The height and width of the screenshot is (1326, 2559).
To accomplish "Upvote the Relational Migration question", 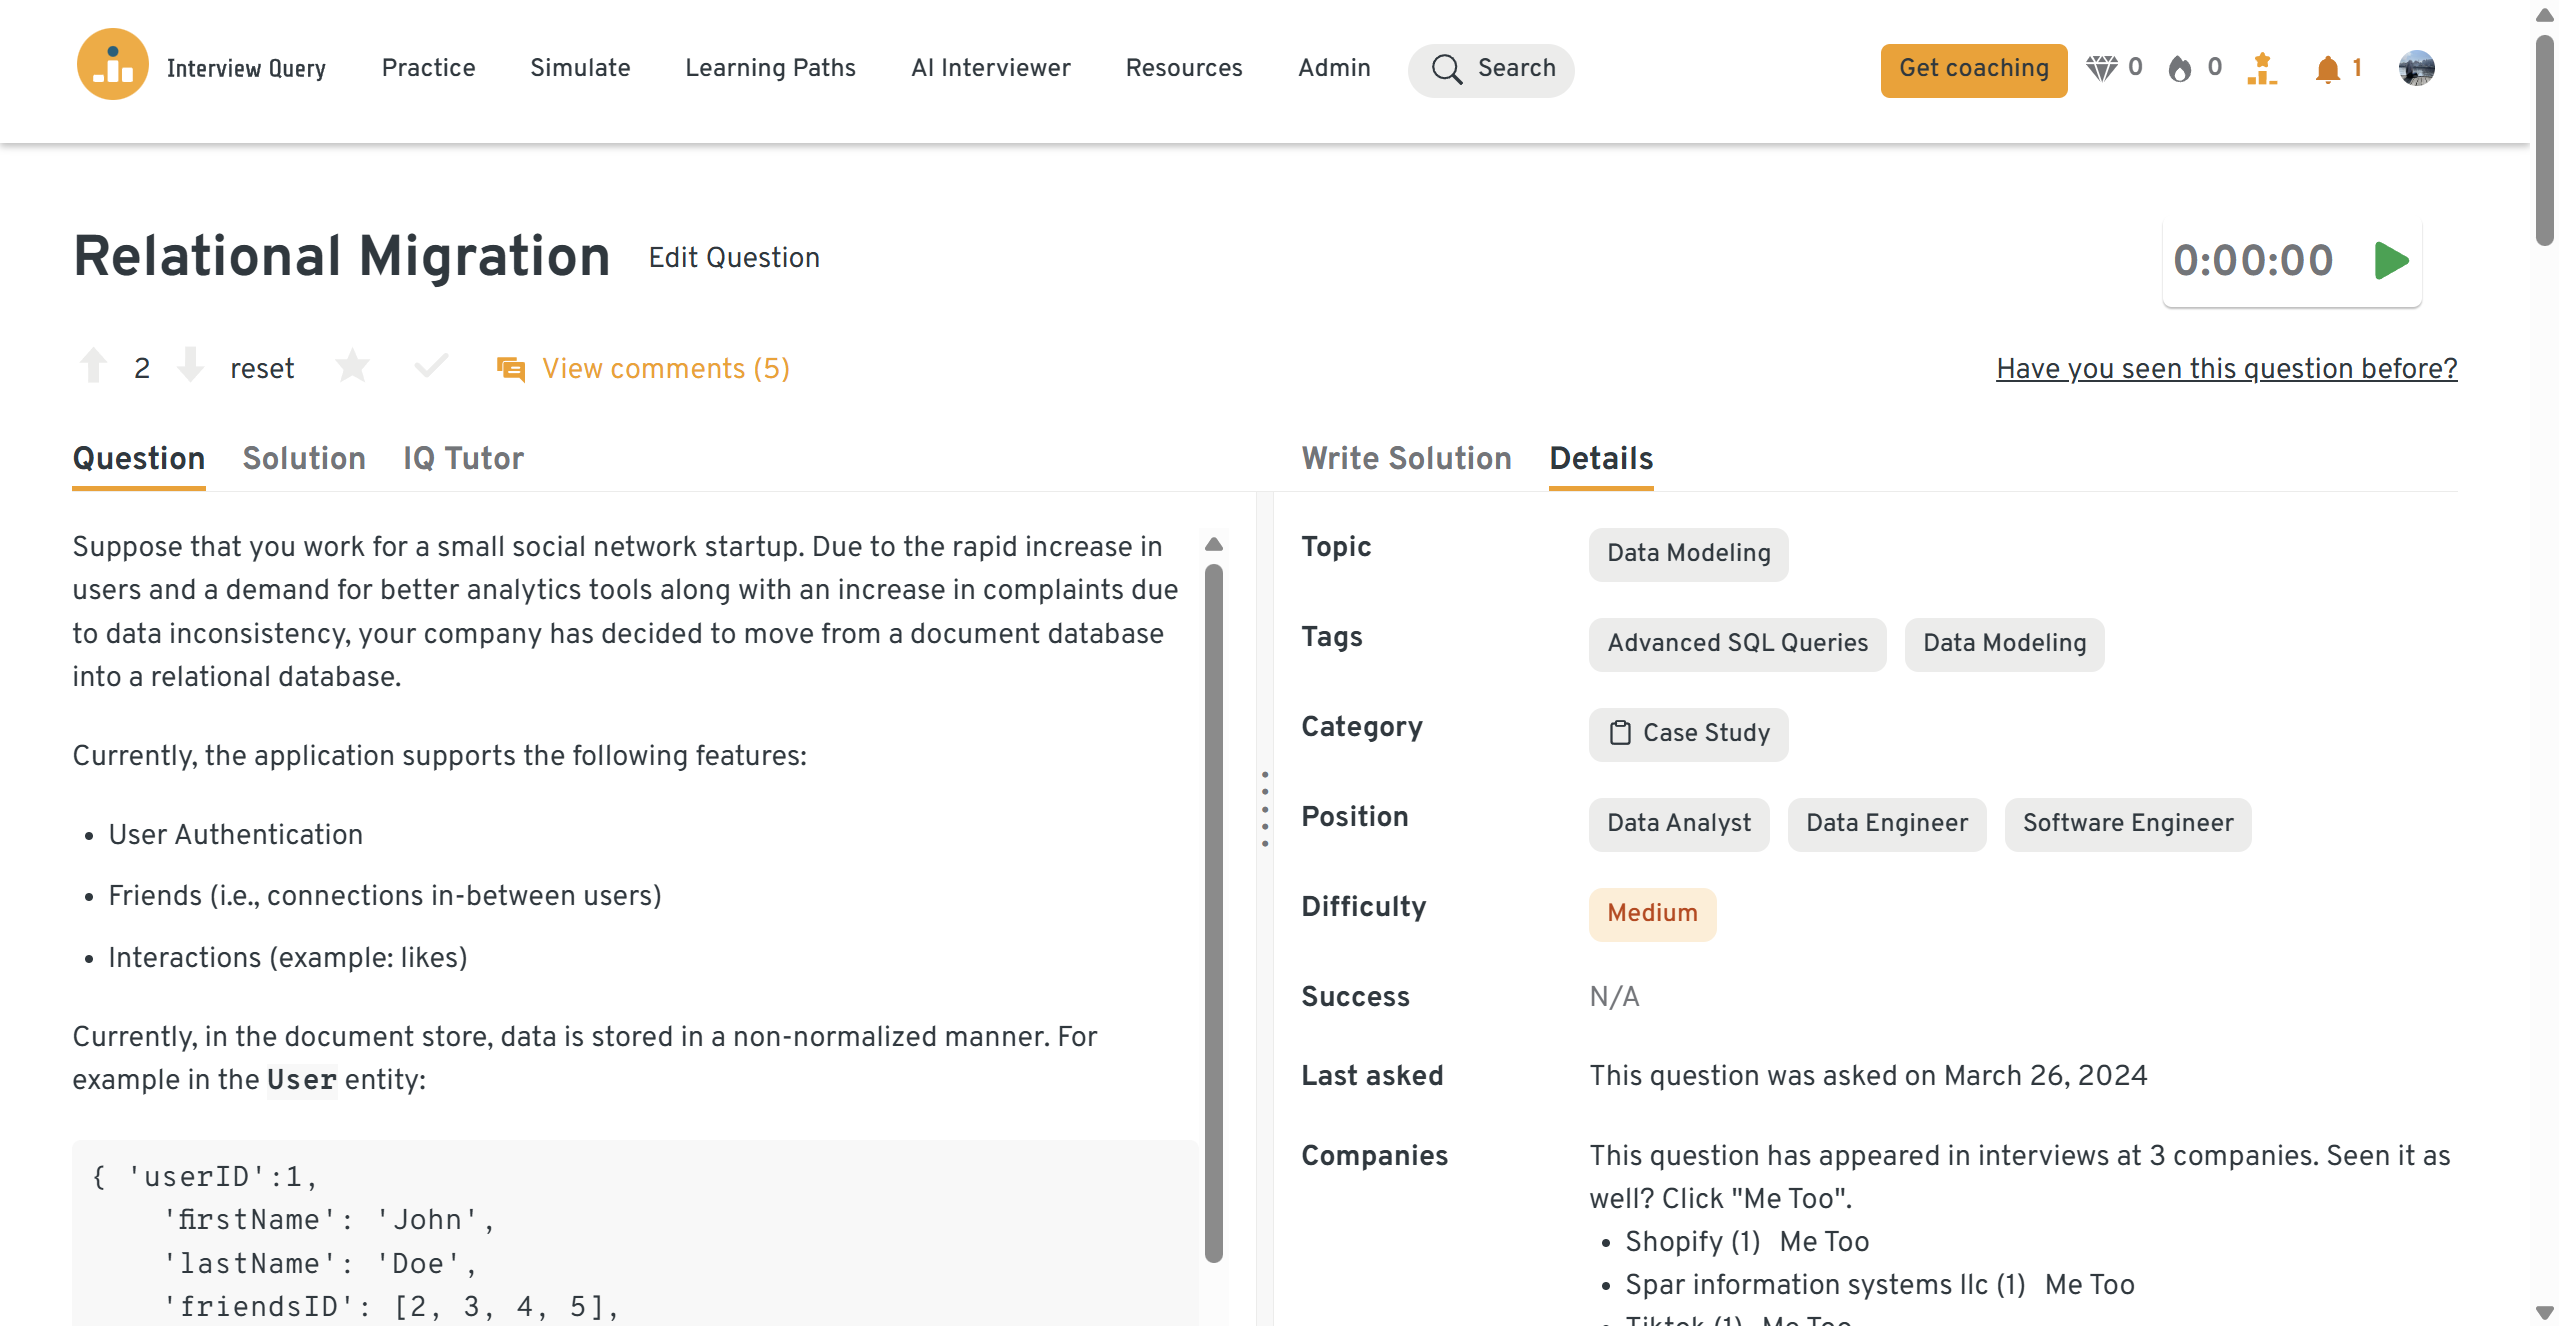I will pyautogui.click(x=93, y=366).
